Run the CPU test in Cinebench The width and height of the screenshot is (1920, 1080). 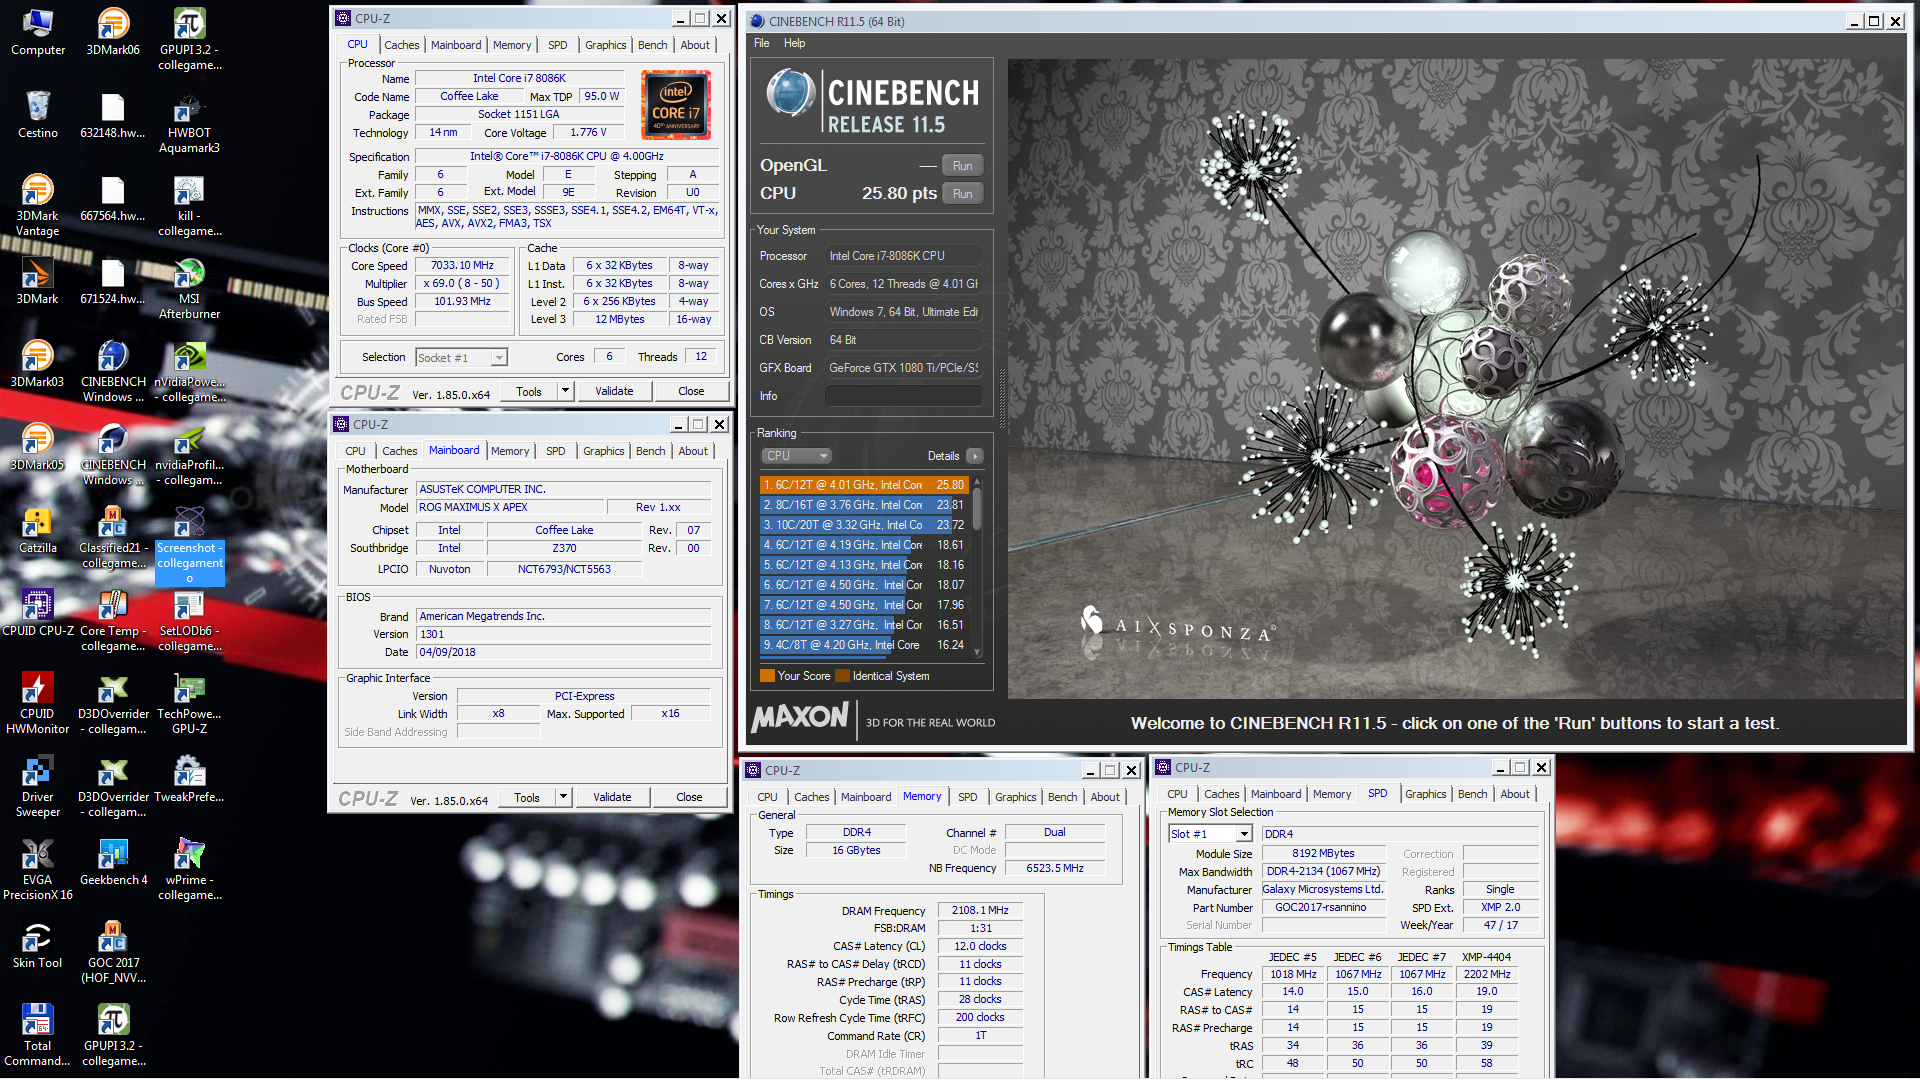962,194
